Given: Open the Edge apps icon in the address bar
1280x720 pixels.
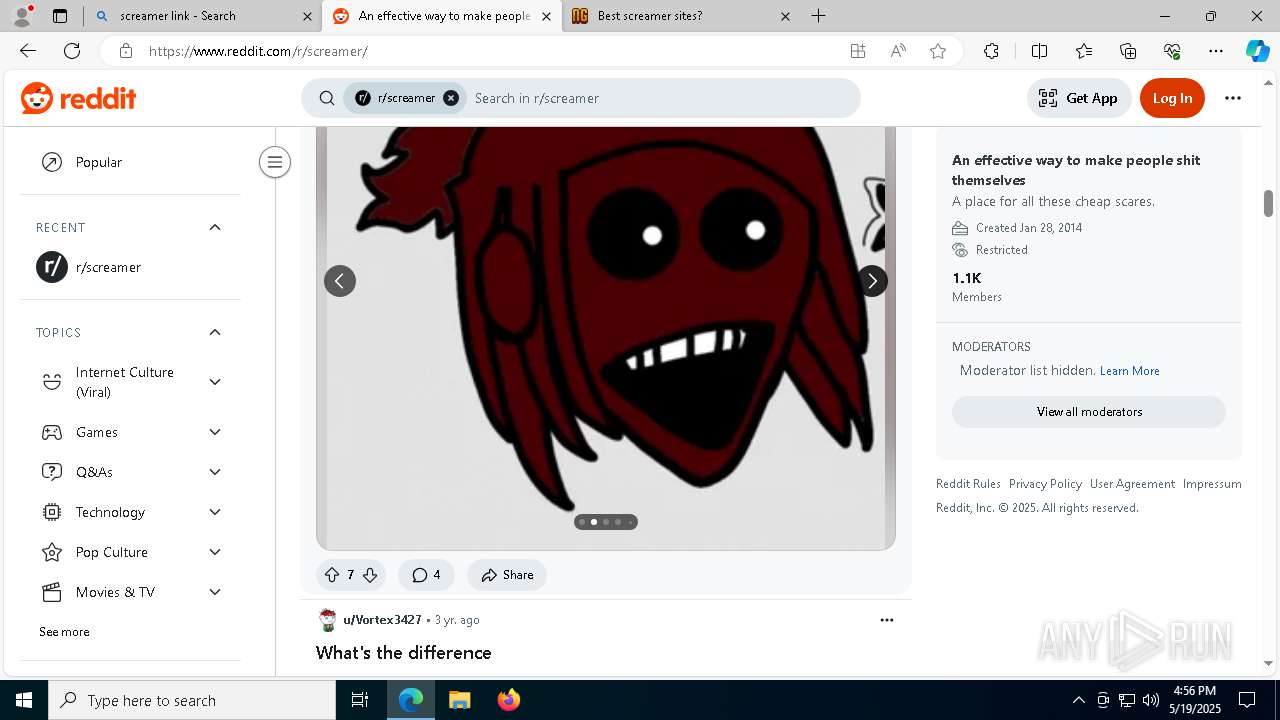Looking at the screenshot, I should (858, 51).
